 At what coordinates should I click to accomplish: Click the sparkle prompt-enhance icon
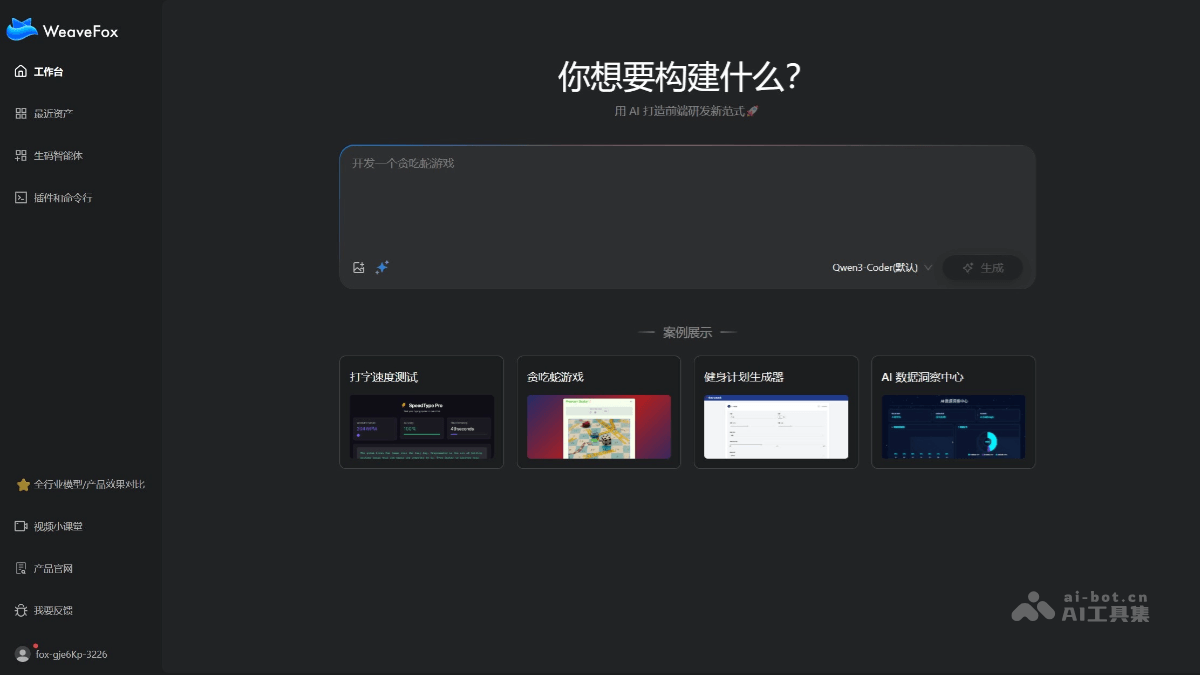382,267
